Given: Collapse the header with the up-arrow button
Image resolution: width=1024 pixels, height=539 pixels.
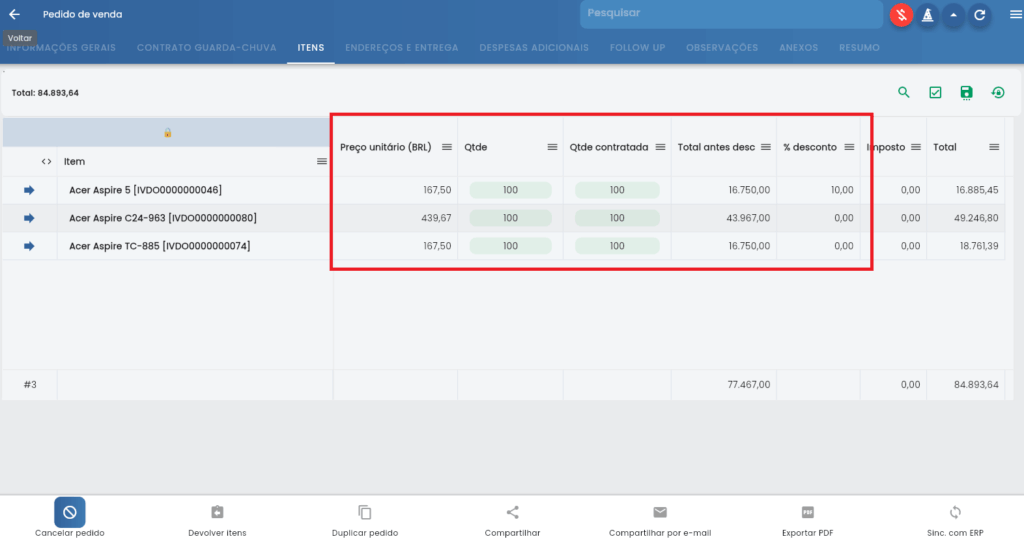Looking at the screenshot, I should (x=953, y=15).
